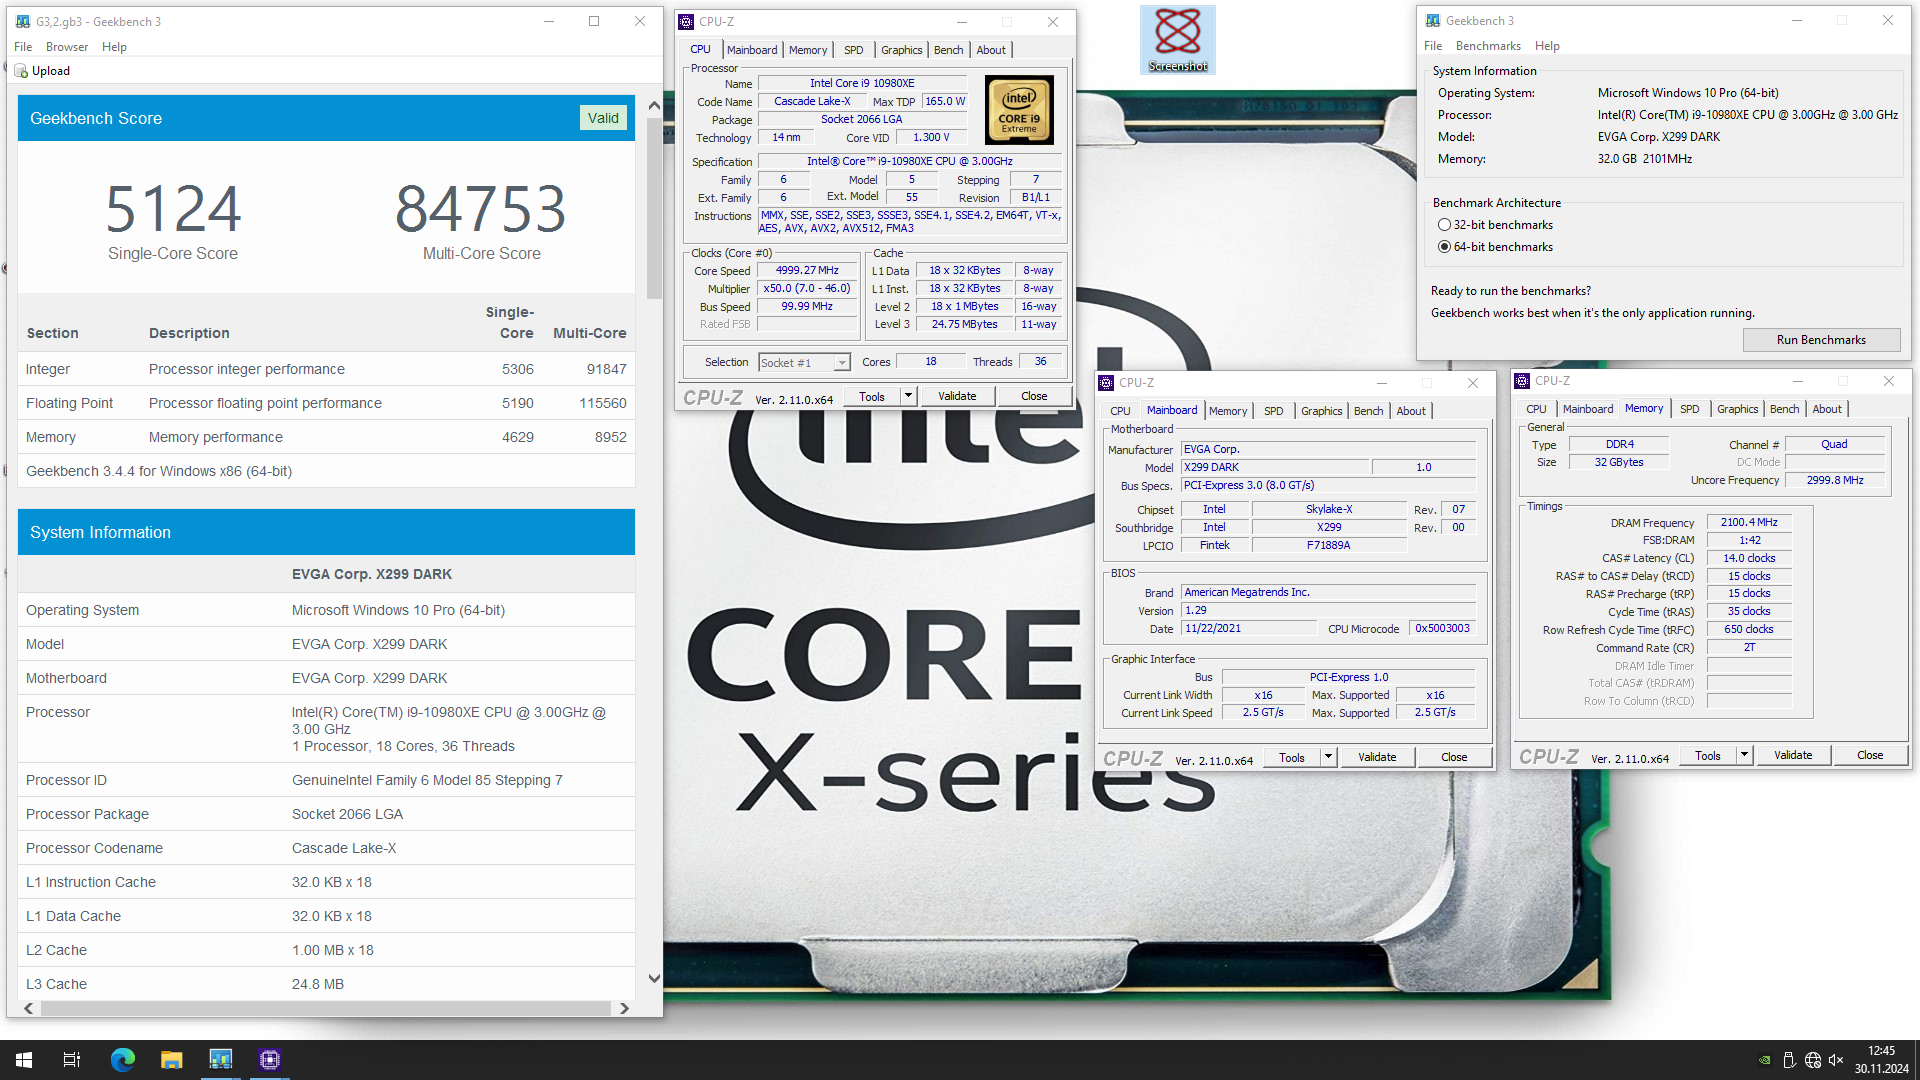Image resolution: width=1920 pixels, height=1080 pixels.
Task: Click CPU-Z icon in Mainboard window title
Action: [1106, 383]
